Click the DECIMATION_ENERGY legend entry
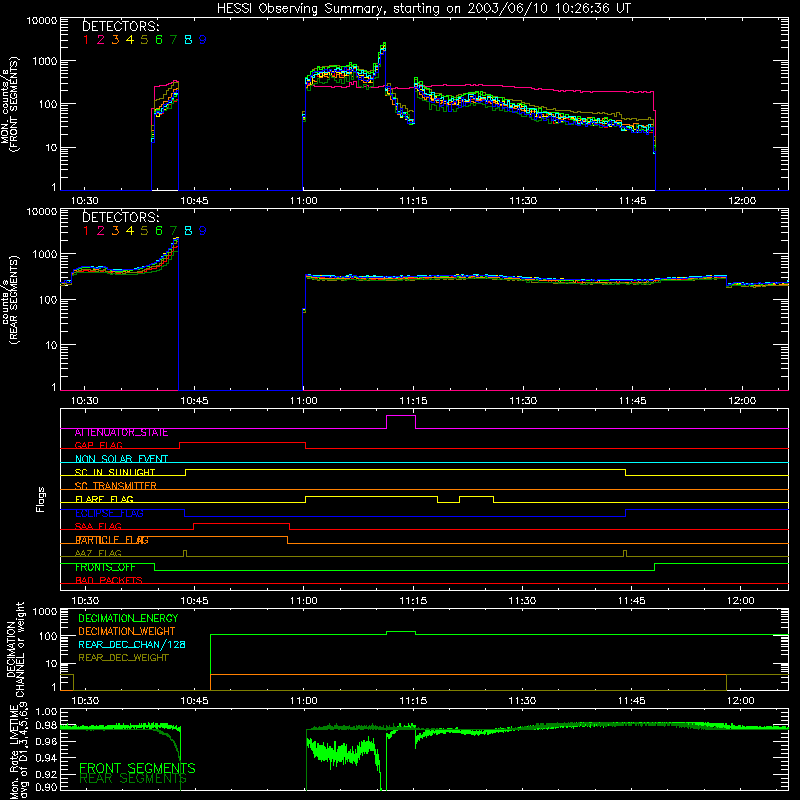Viewport: 800px width, 800px height. 128,618
